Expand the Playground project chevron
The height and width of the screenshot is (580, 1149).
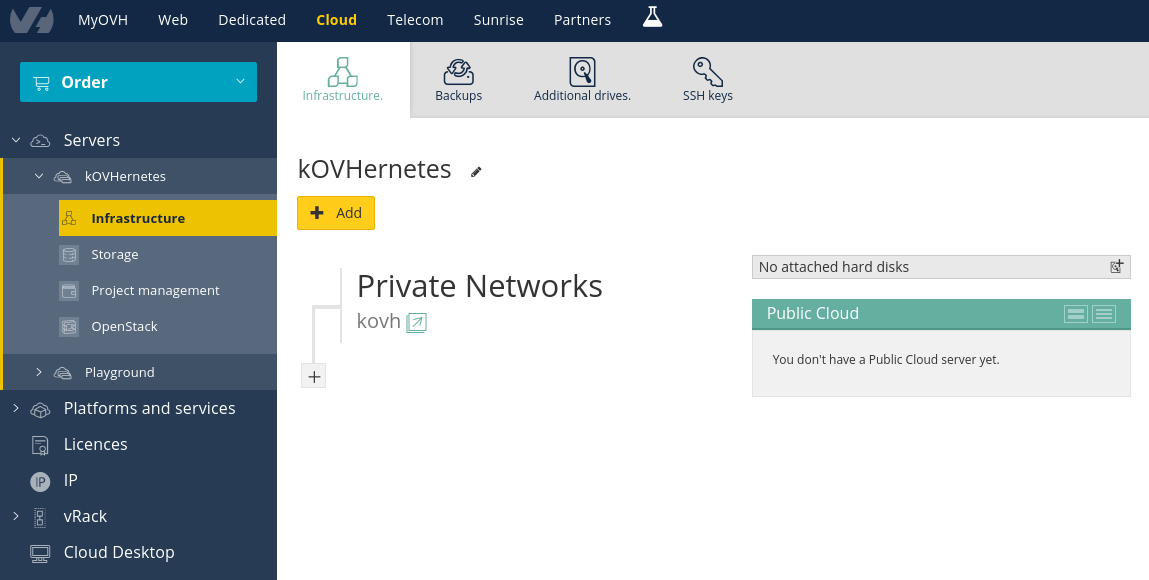(39, 372)
